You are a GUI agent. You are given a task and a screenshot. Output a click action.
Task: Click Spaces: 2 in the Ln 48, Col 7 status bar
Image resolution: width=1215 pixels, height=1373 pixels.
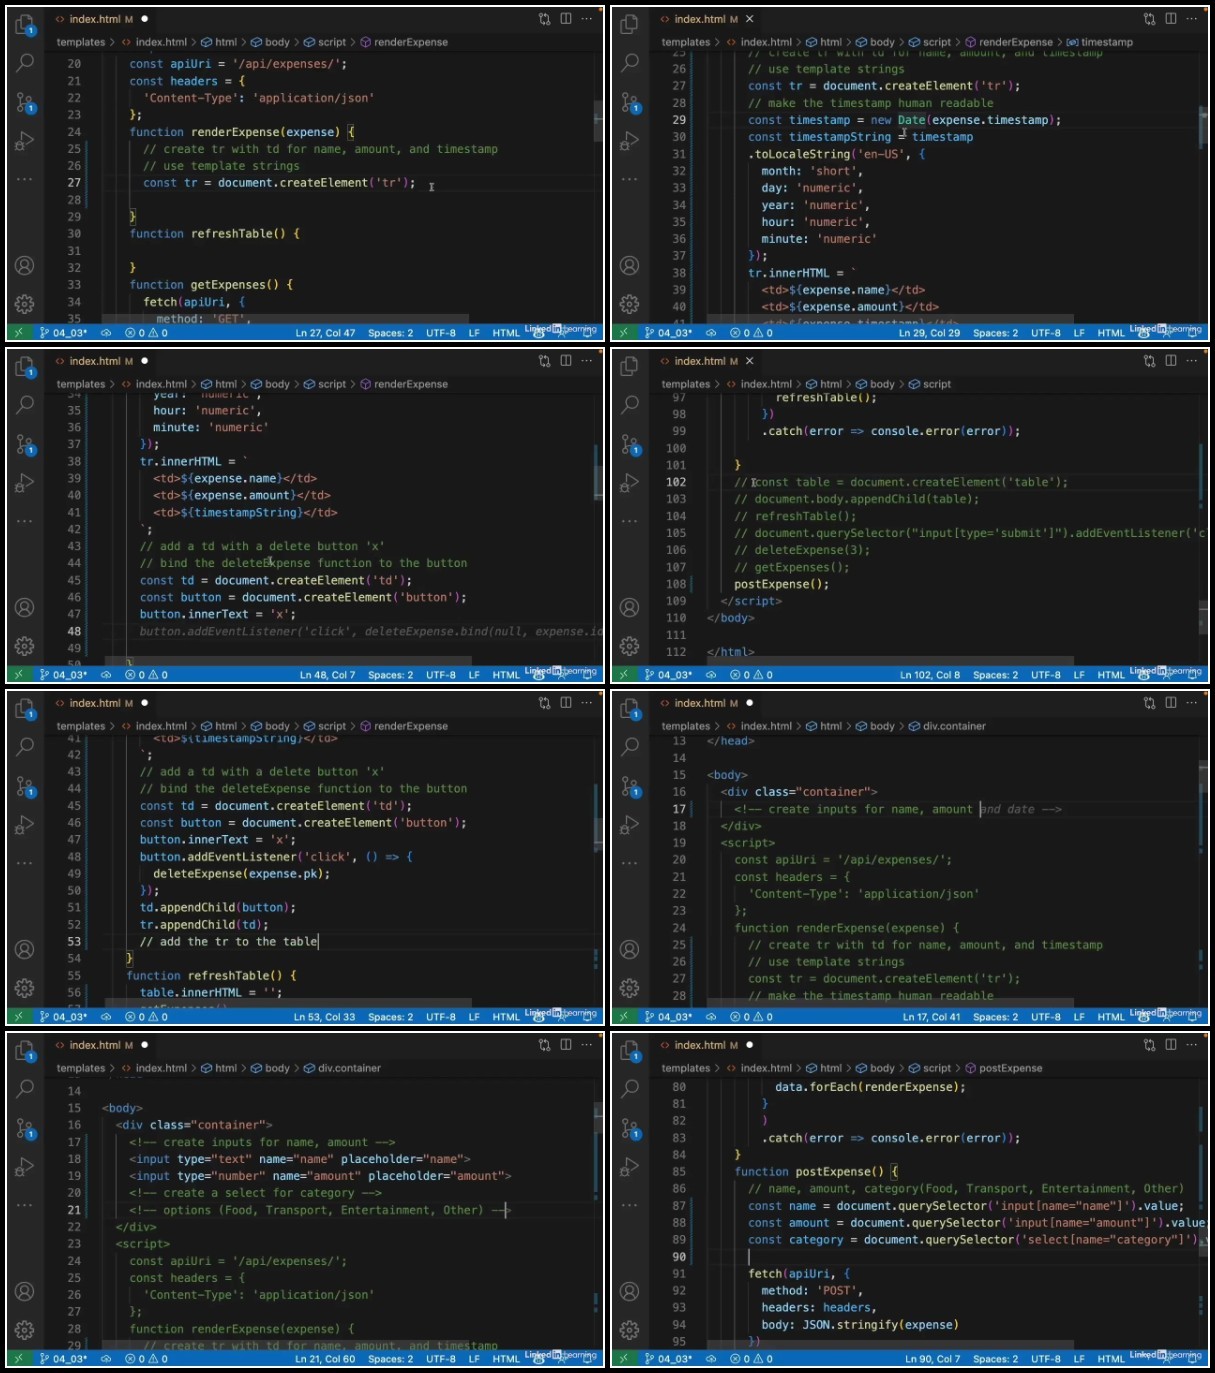[x=390, y=675]
